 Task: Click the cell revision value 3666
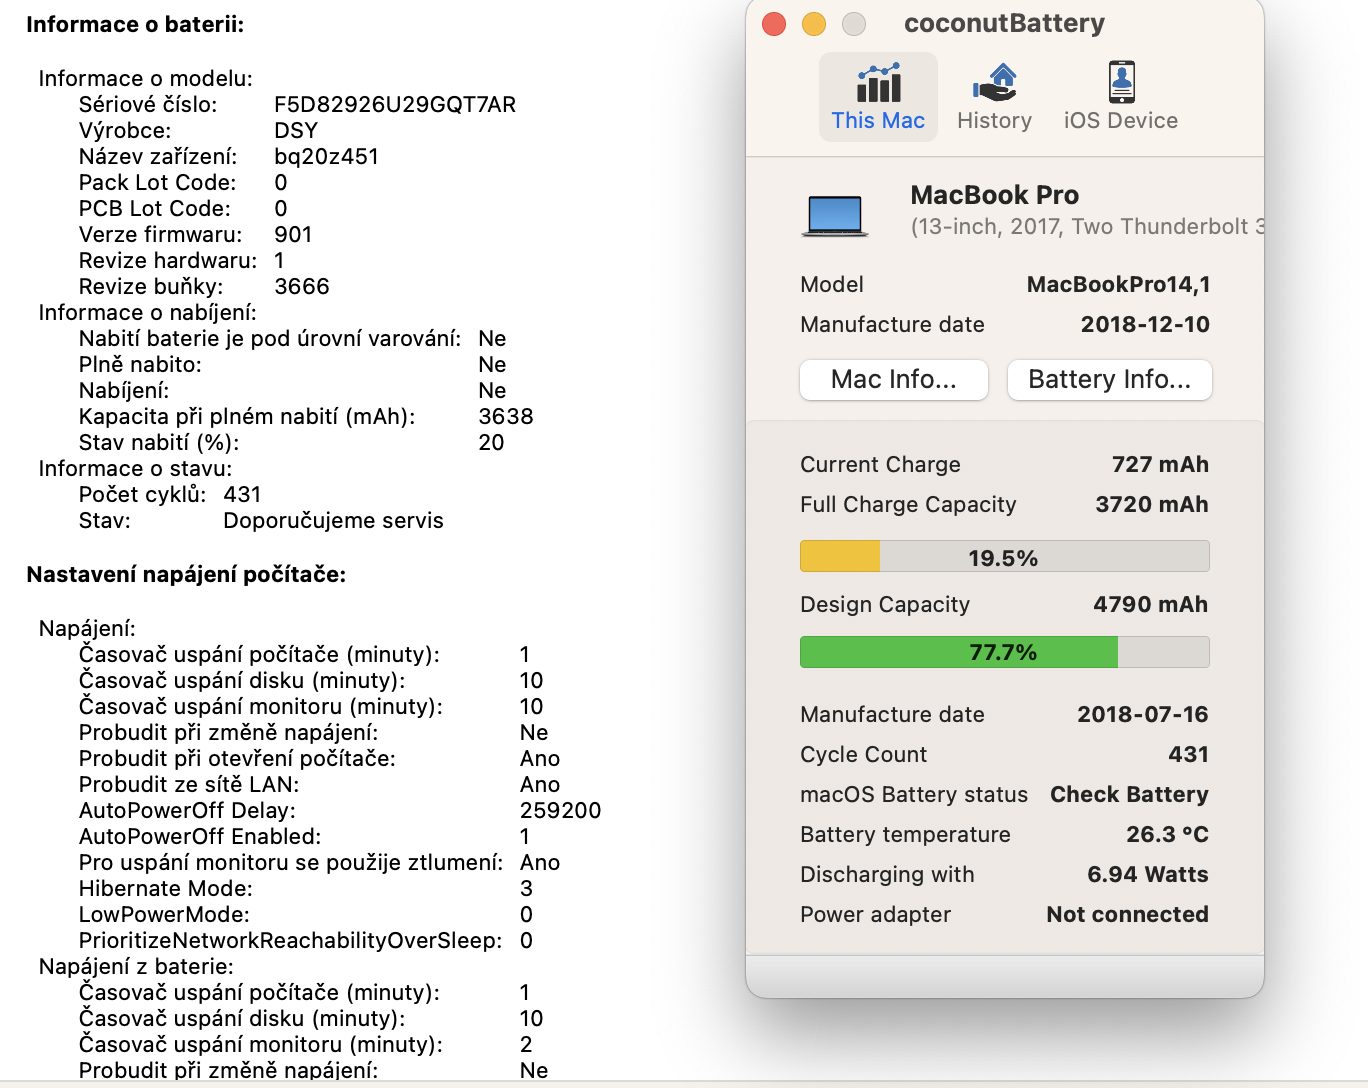(x=302, y=286)
